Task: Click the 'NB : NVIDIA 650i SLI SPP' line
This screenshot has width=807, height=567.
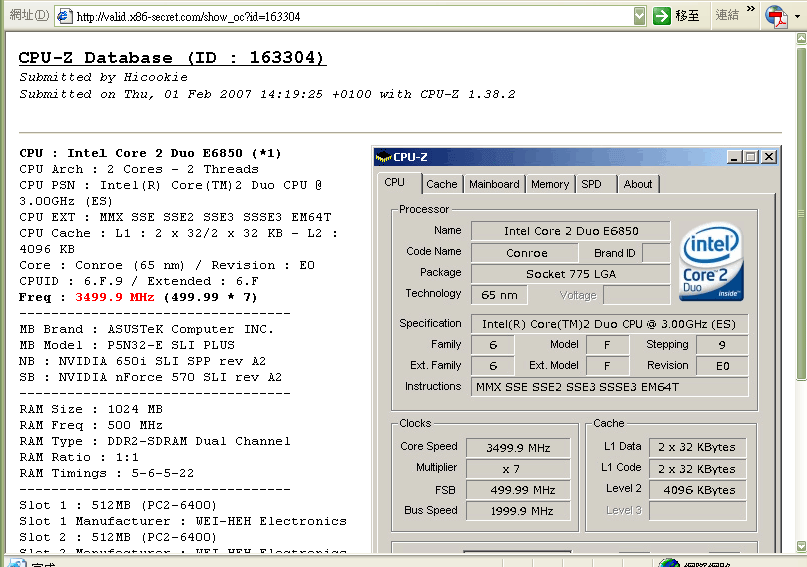Action: point(143,361)
